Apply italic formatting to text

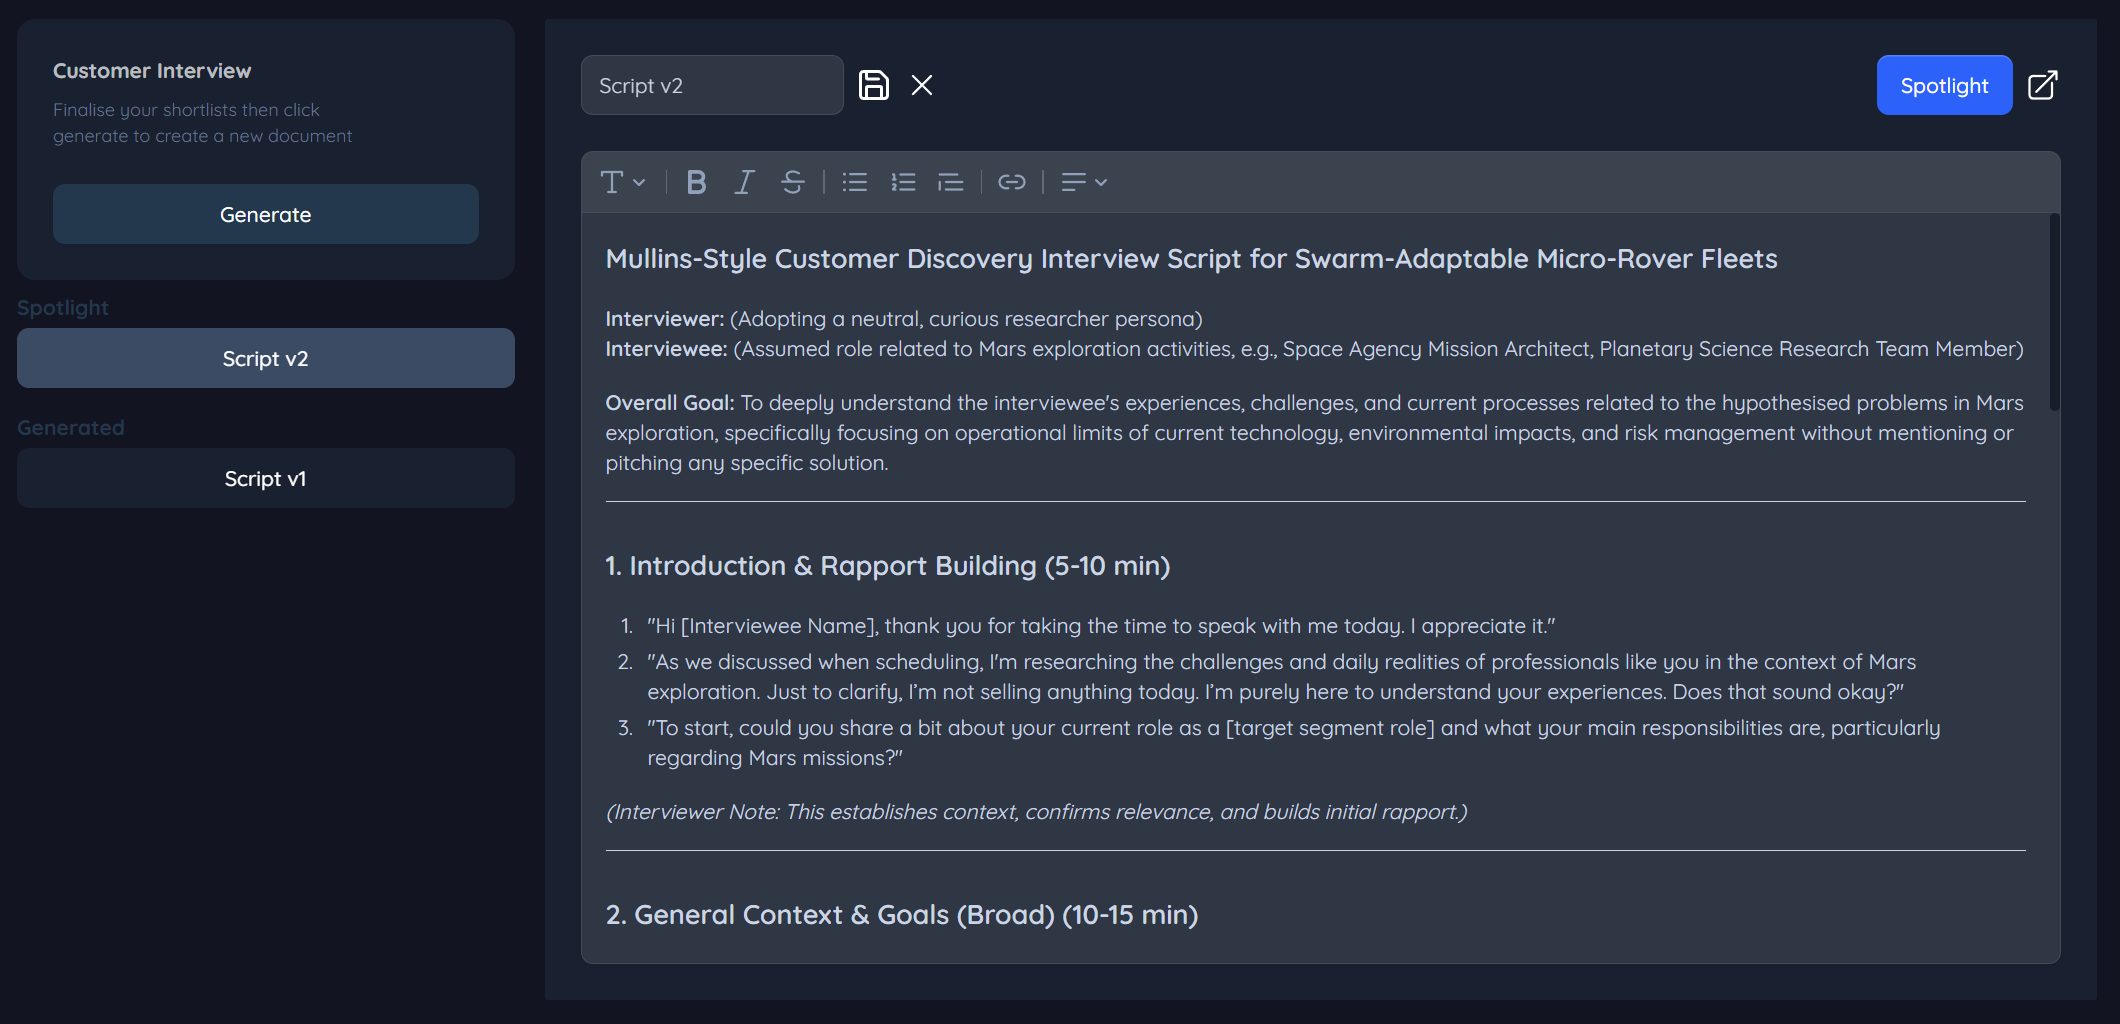point(744,182)
